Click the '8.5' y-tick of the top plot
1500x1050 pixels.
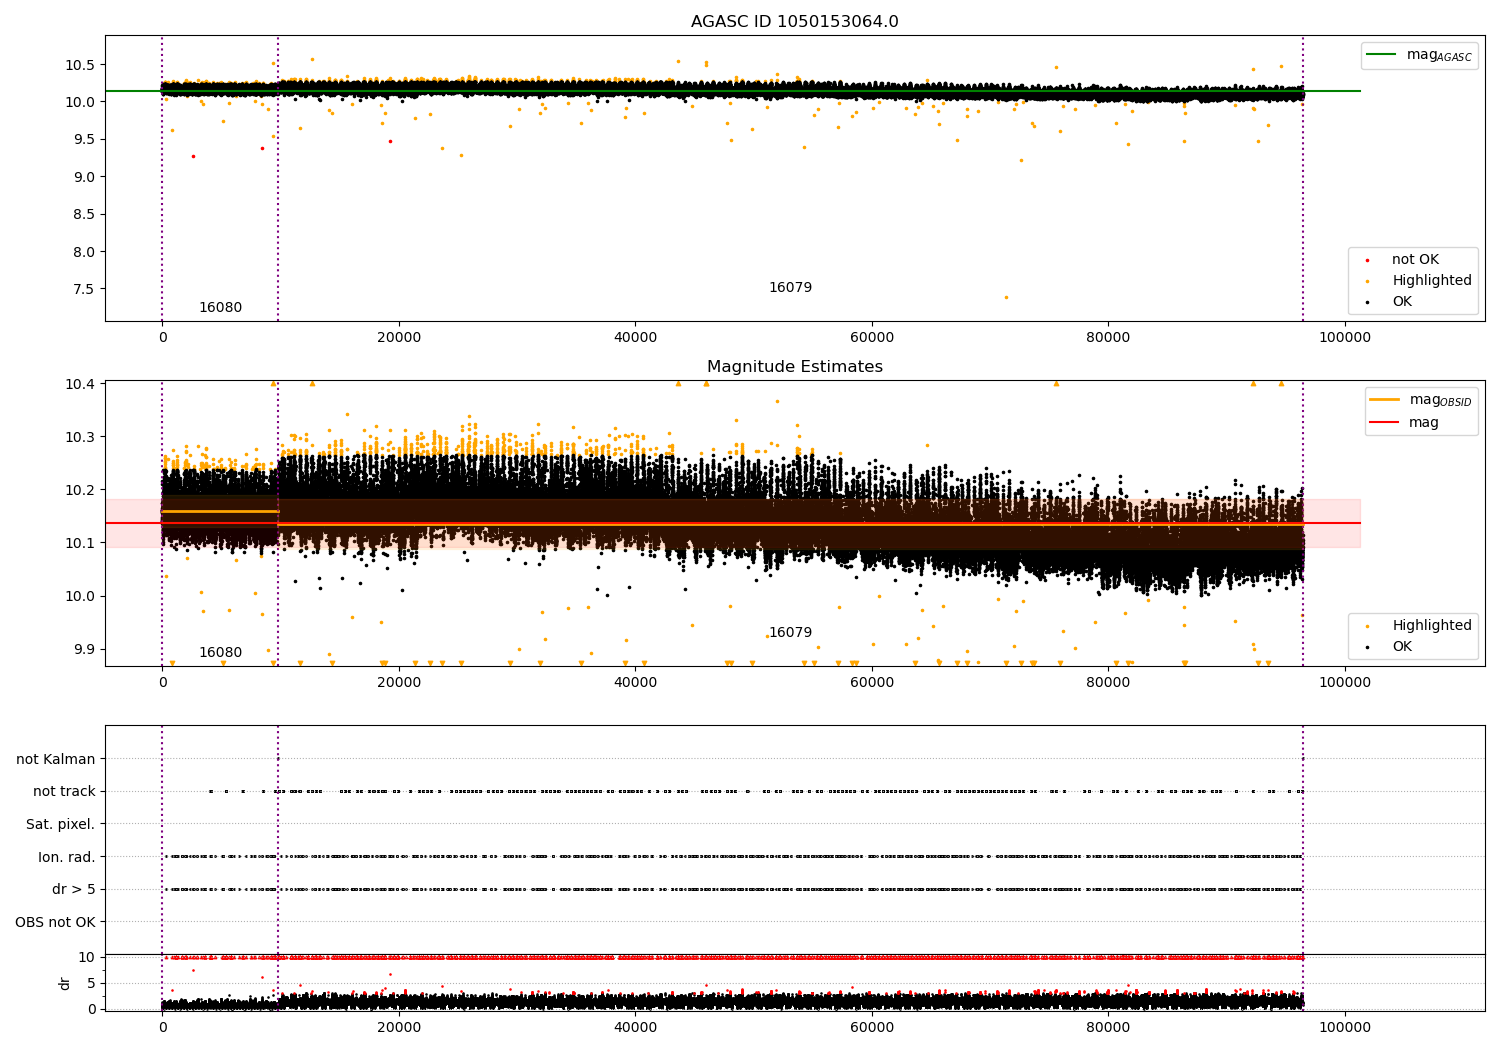tap(82, 215)
